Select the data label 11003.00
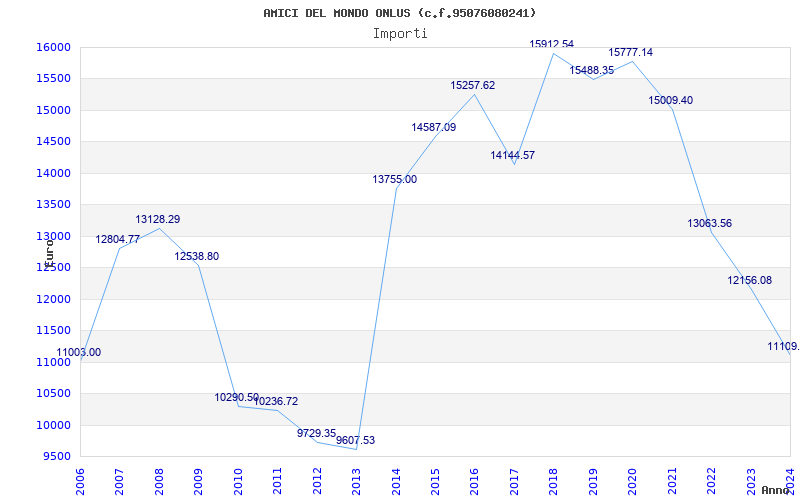 [79, 353]
